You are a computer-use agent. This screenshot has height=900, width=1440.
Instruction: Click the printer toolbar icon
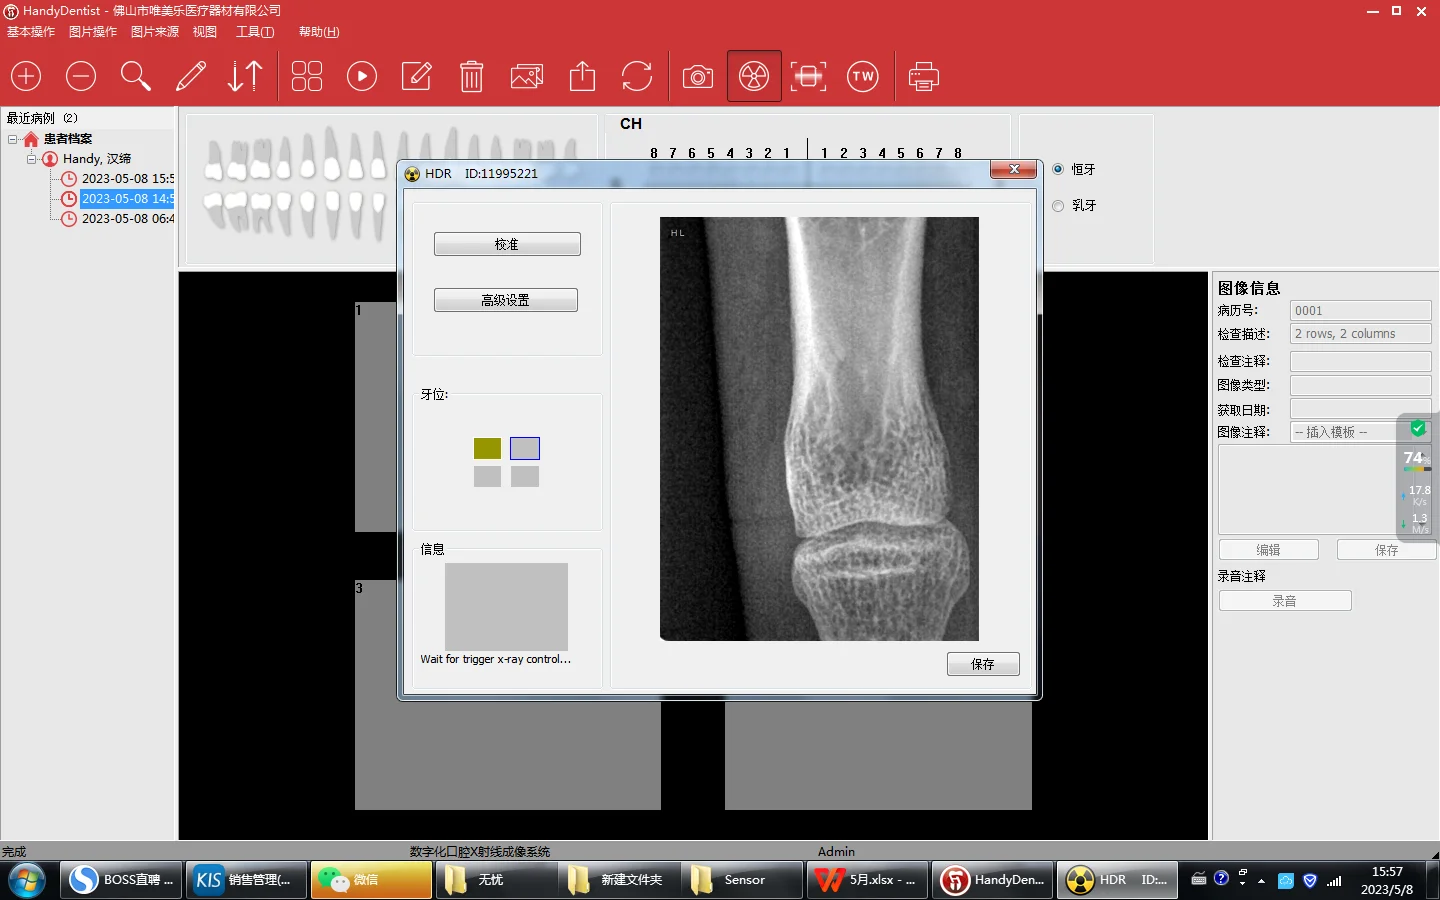pyautogui.click(x=924, y=77)
